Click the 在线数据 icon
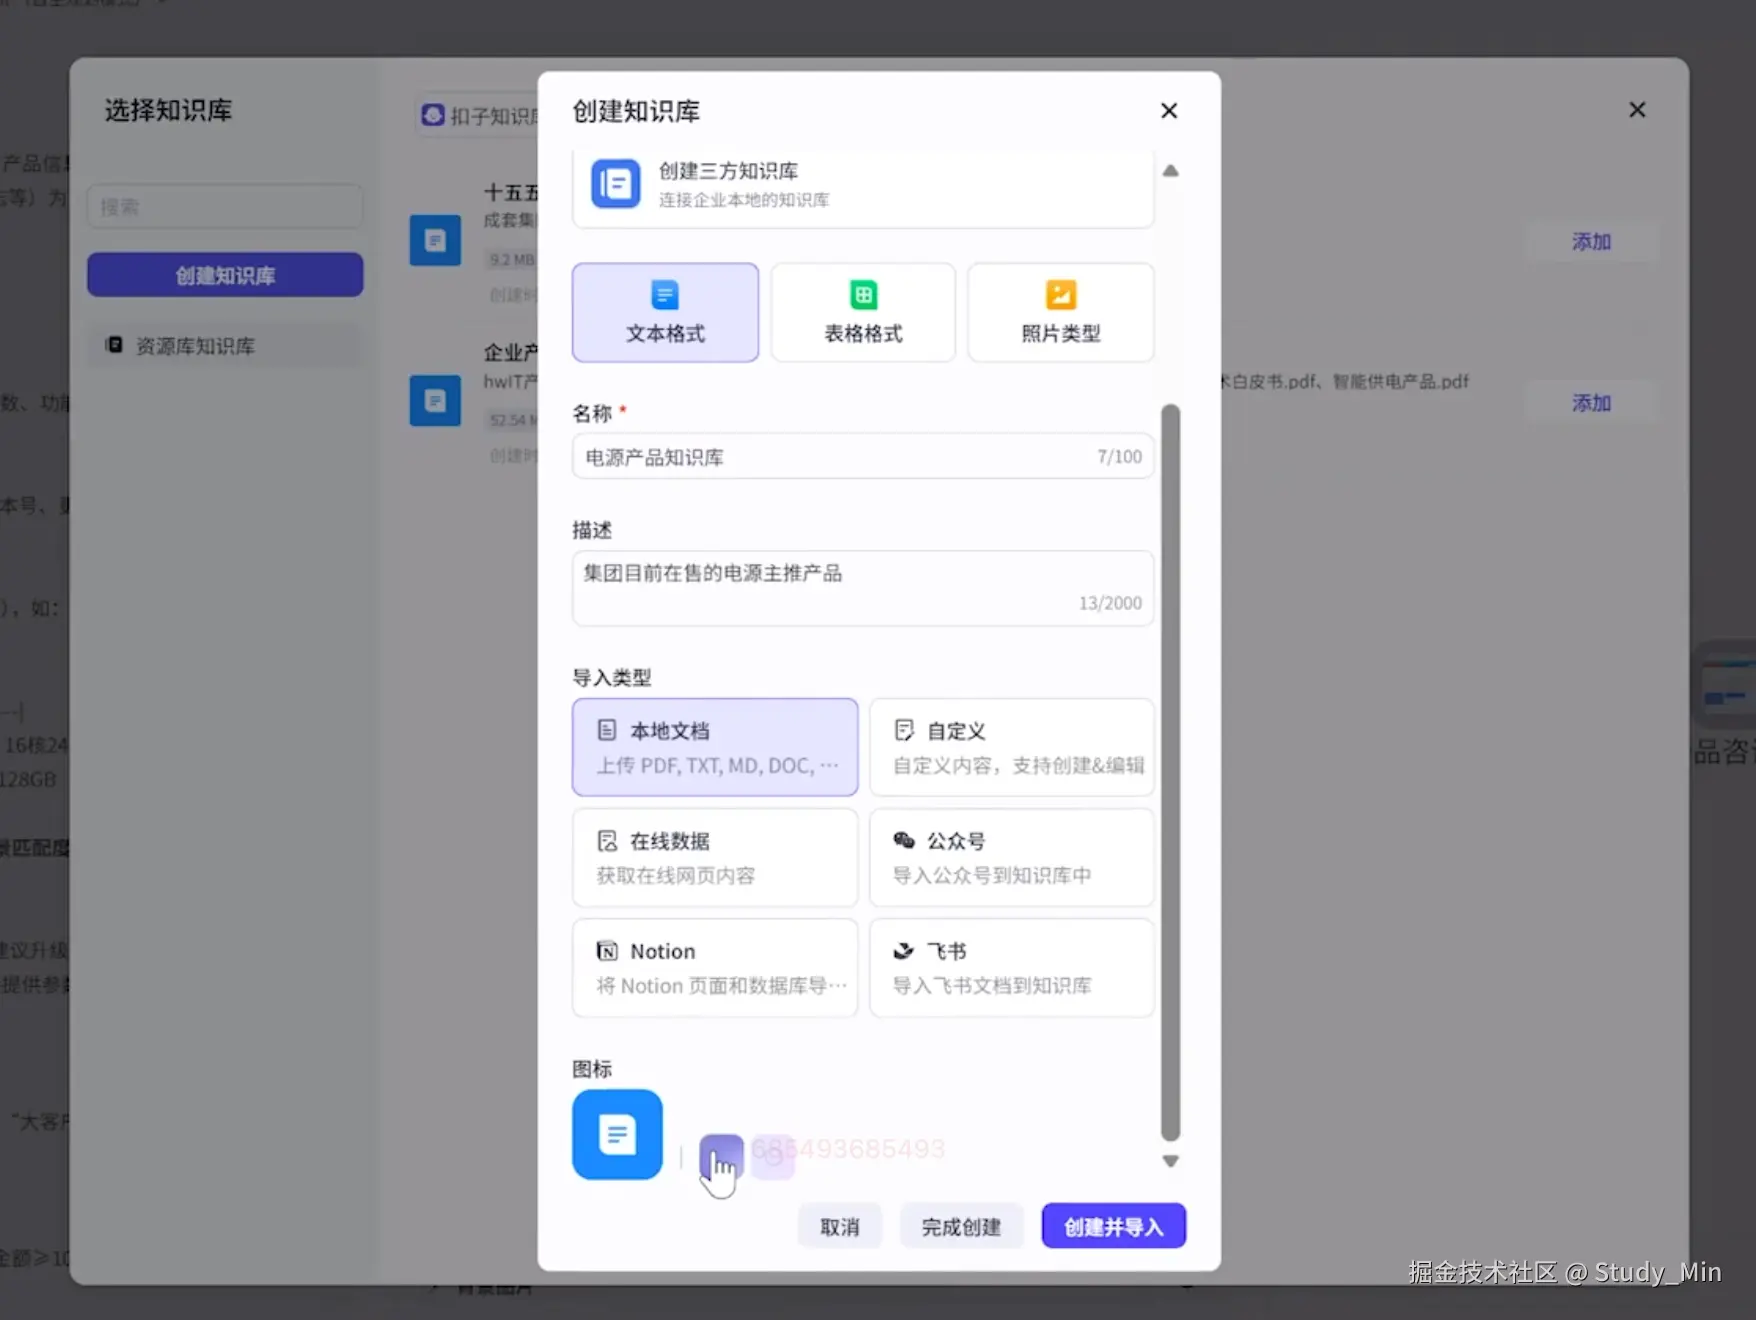 [x=607, y=840]
